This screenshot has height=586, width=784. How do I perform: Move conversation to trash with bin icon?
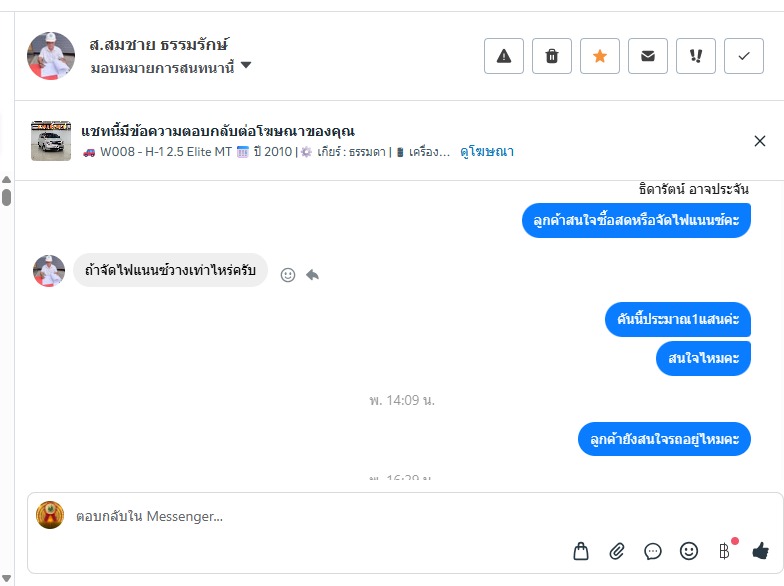pyautogui.click(x=552, y=56)
